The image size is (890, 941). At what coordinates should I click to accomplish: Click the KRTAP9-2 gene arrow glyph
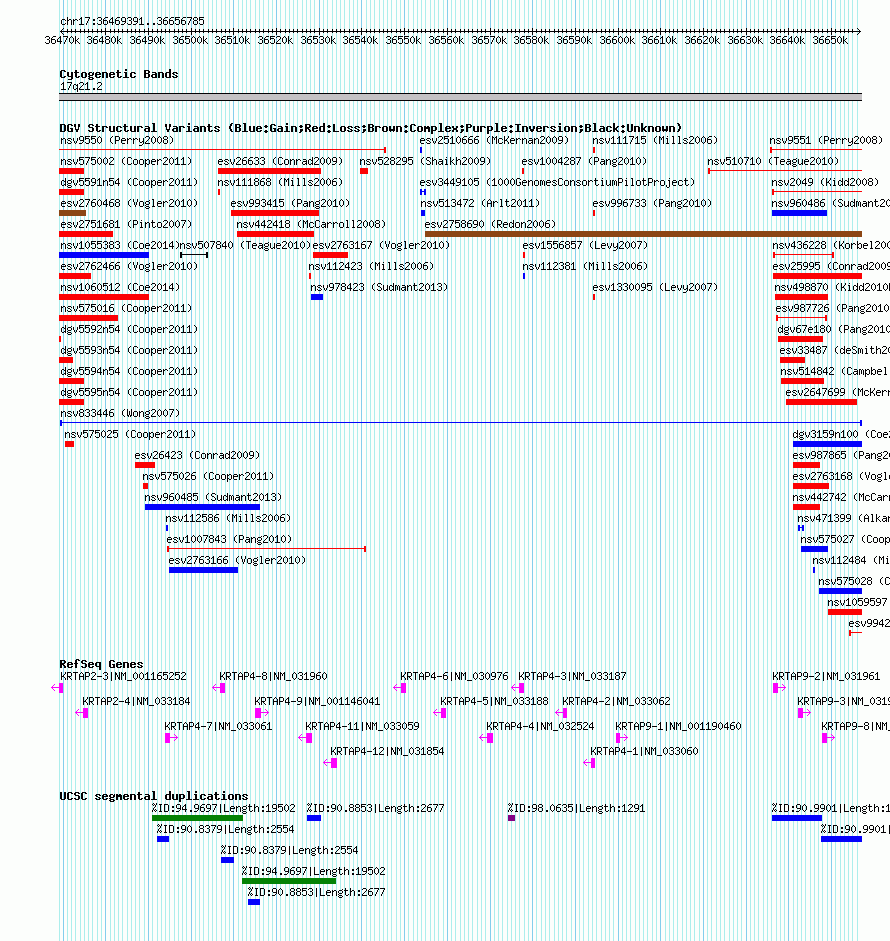[x=780, y=688]
